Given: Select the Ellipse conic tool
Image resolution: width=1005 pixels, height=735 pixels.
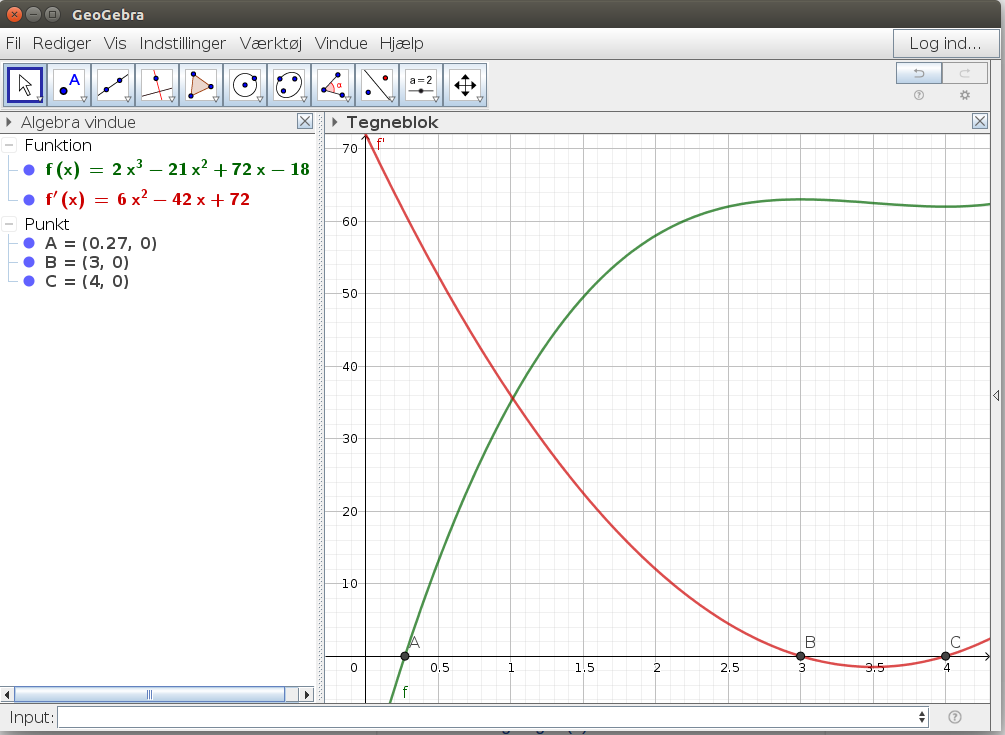Looking at the screenshot, I should tap(288, 85).
